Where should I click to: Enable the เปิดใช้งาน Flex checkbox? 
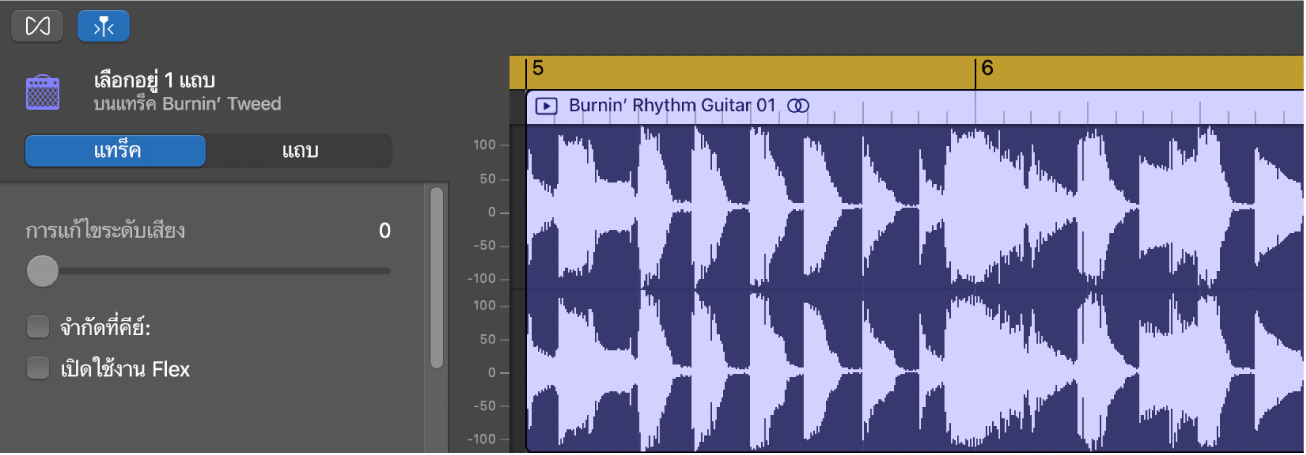point(38,369)
